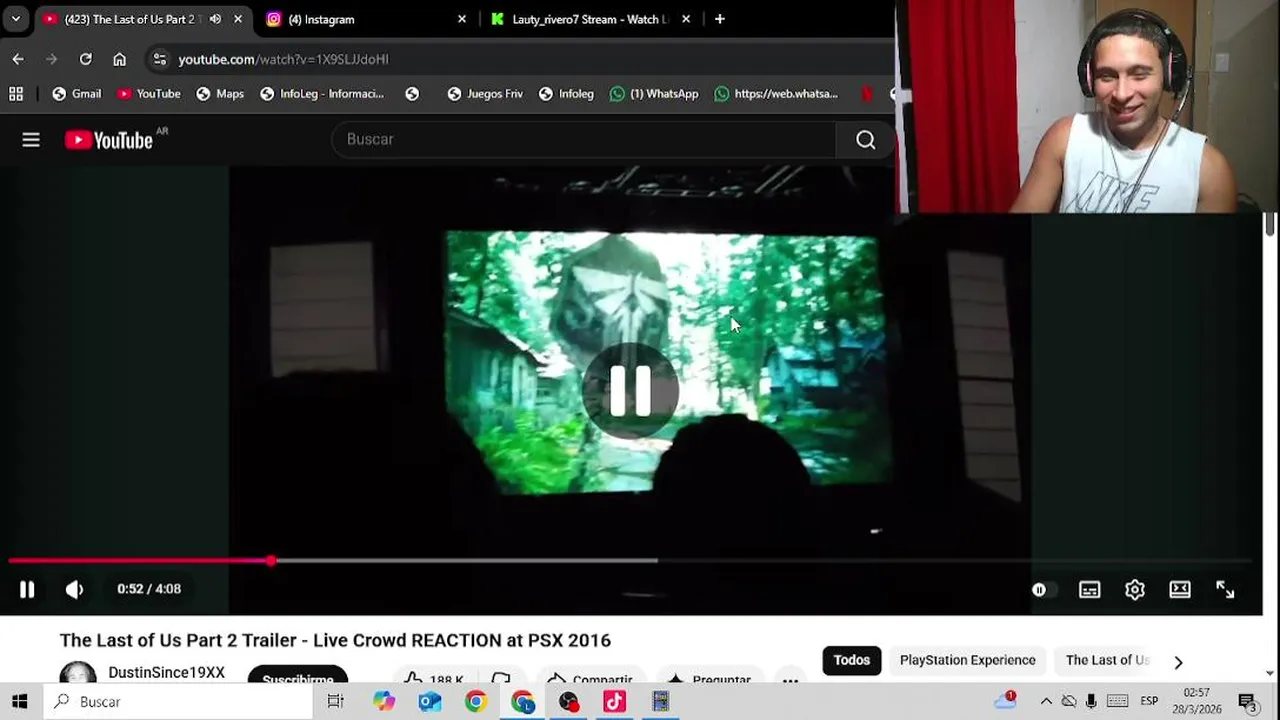Screen dimensions: 1280x720
Task: Select The Last of Us chip
Action: click(1107, 660)
